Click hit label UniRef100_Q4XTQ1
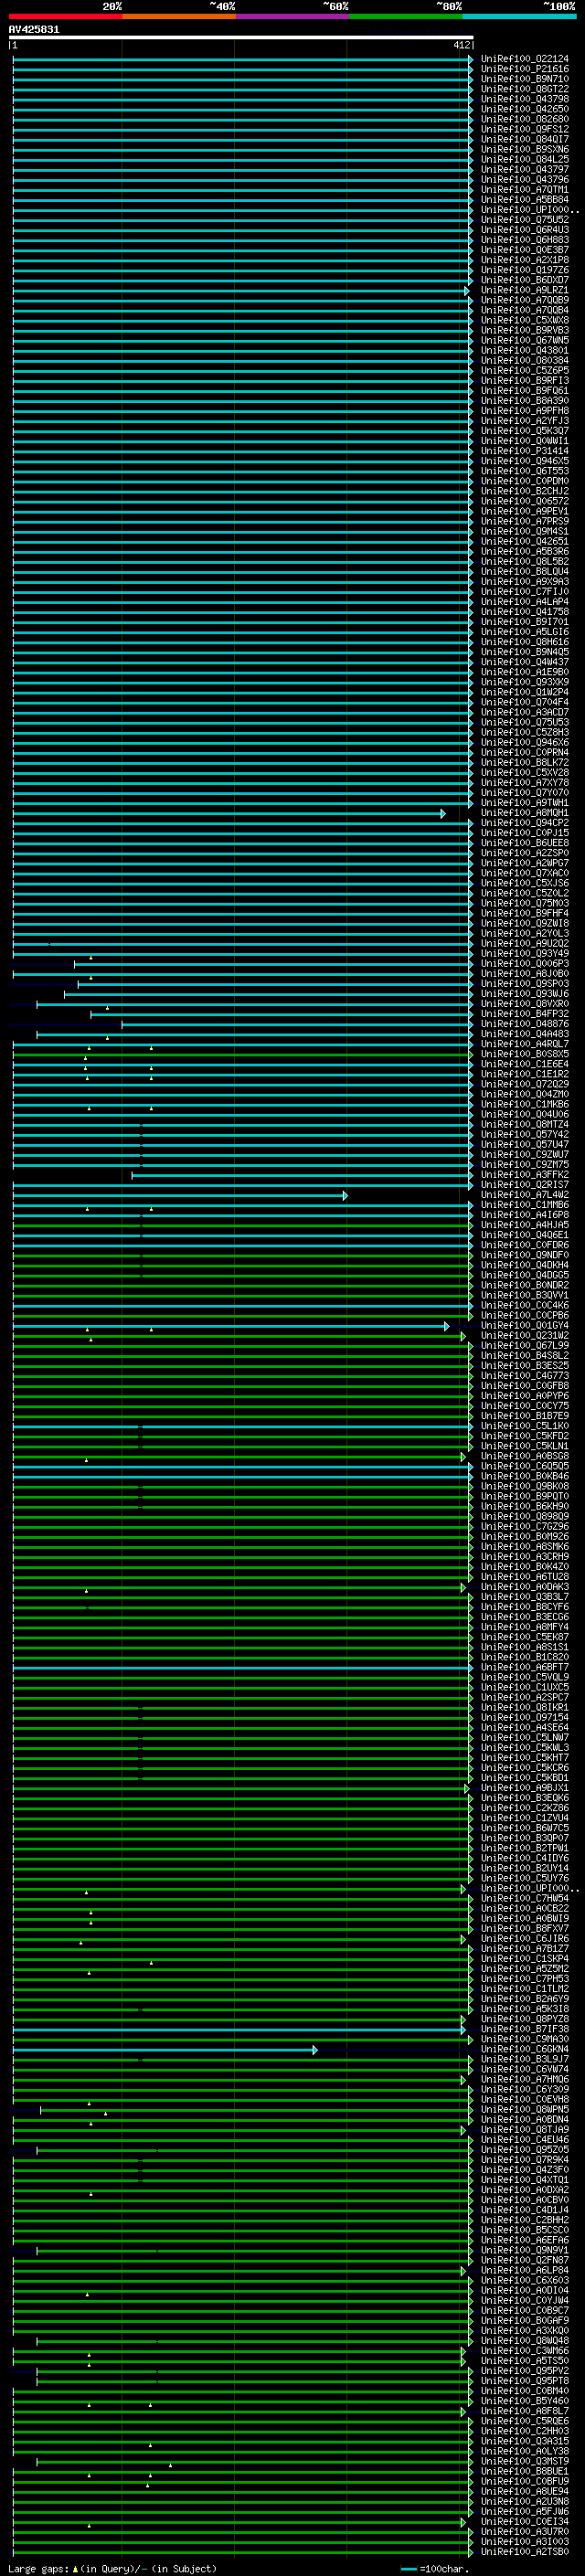 click(x=525, y=2180)
